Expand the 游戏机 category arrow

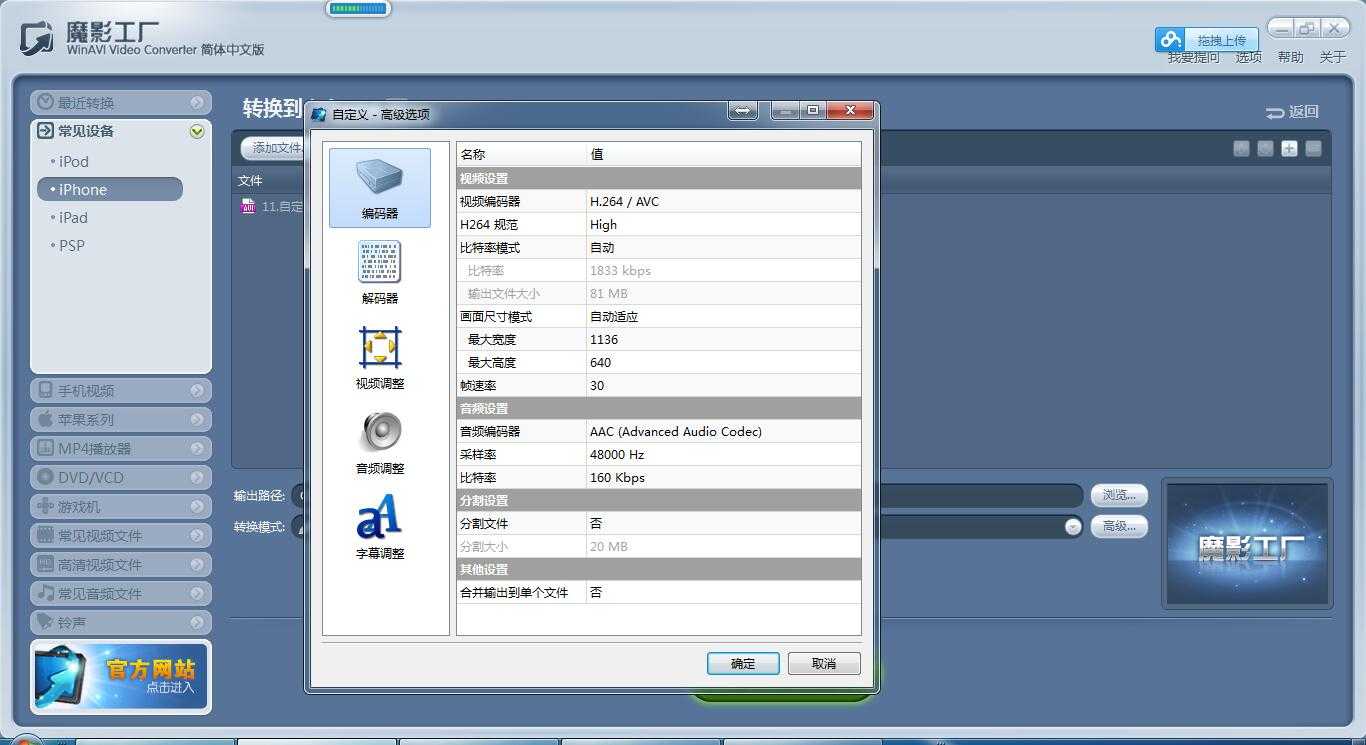click(x=197, y=506)
